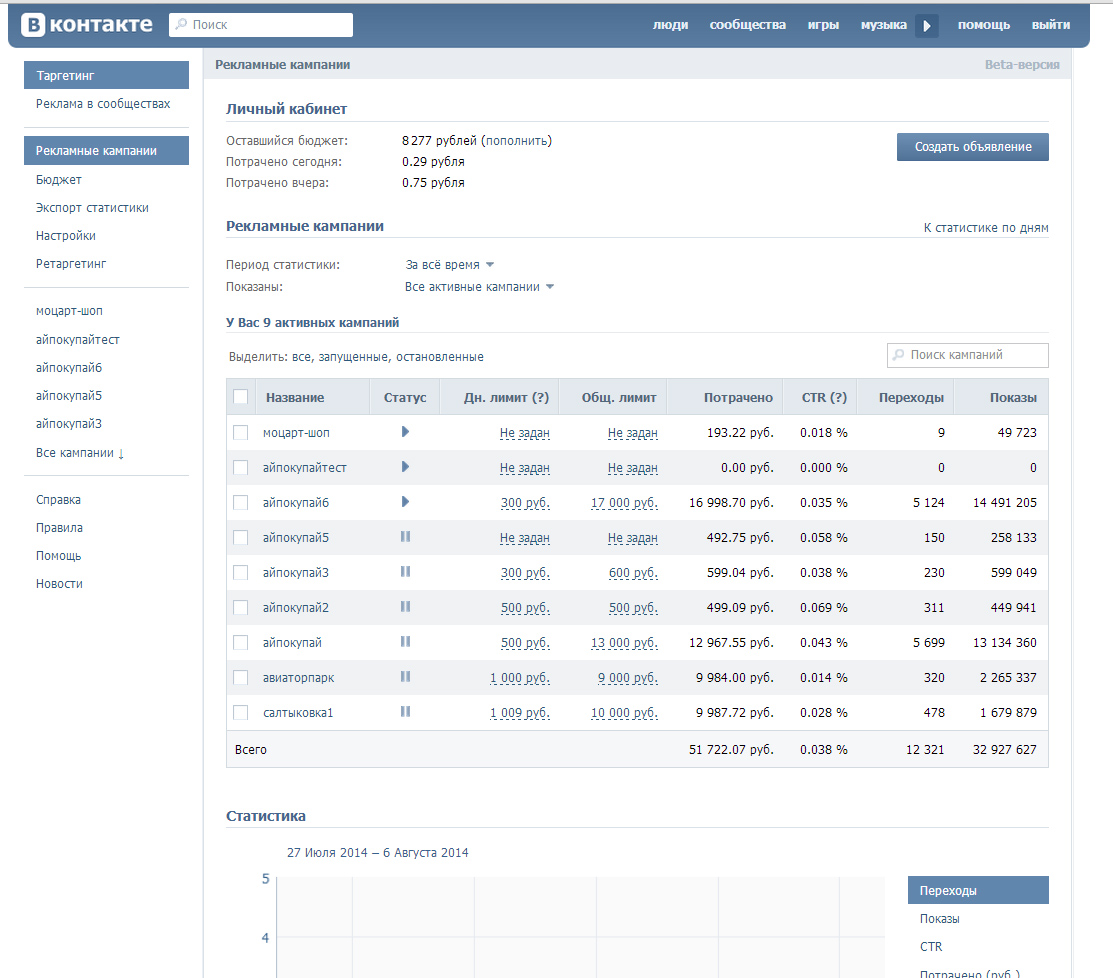Open 'Реклама в сообществах' section

(103, 104)
